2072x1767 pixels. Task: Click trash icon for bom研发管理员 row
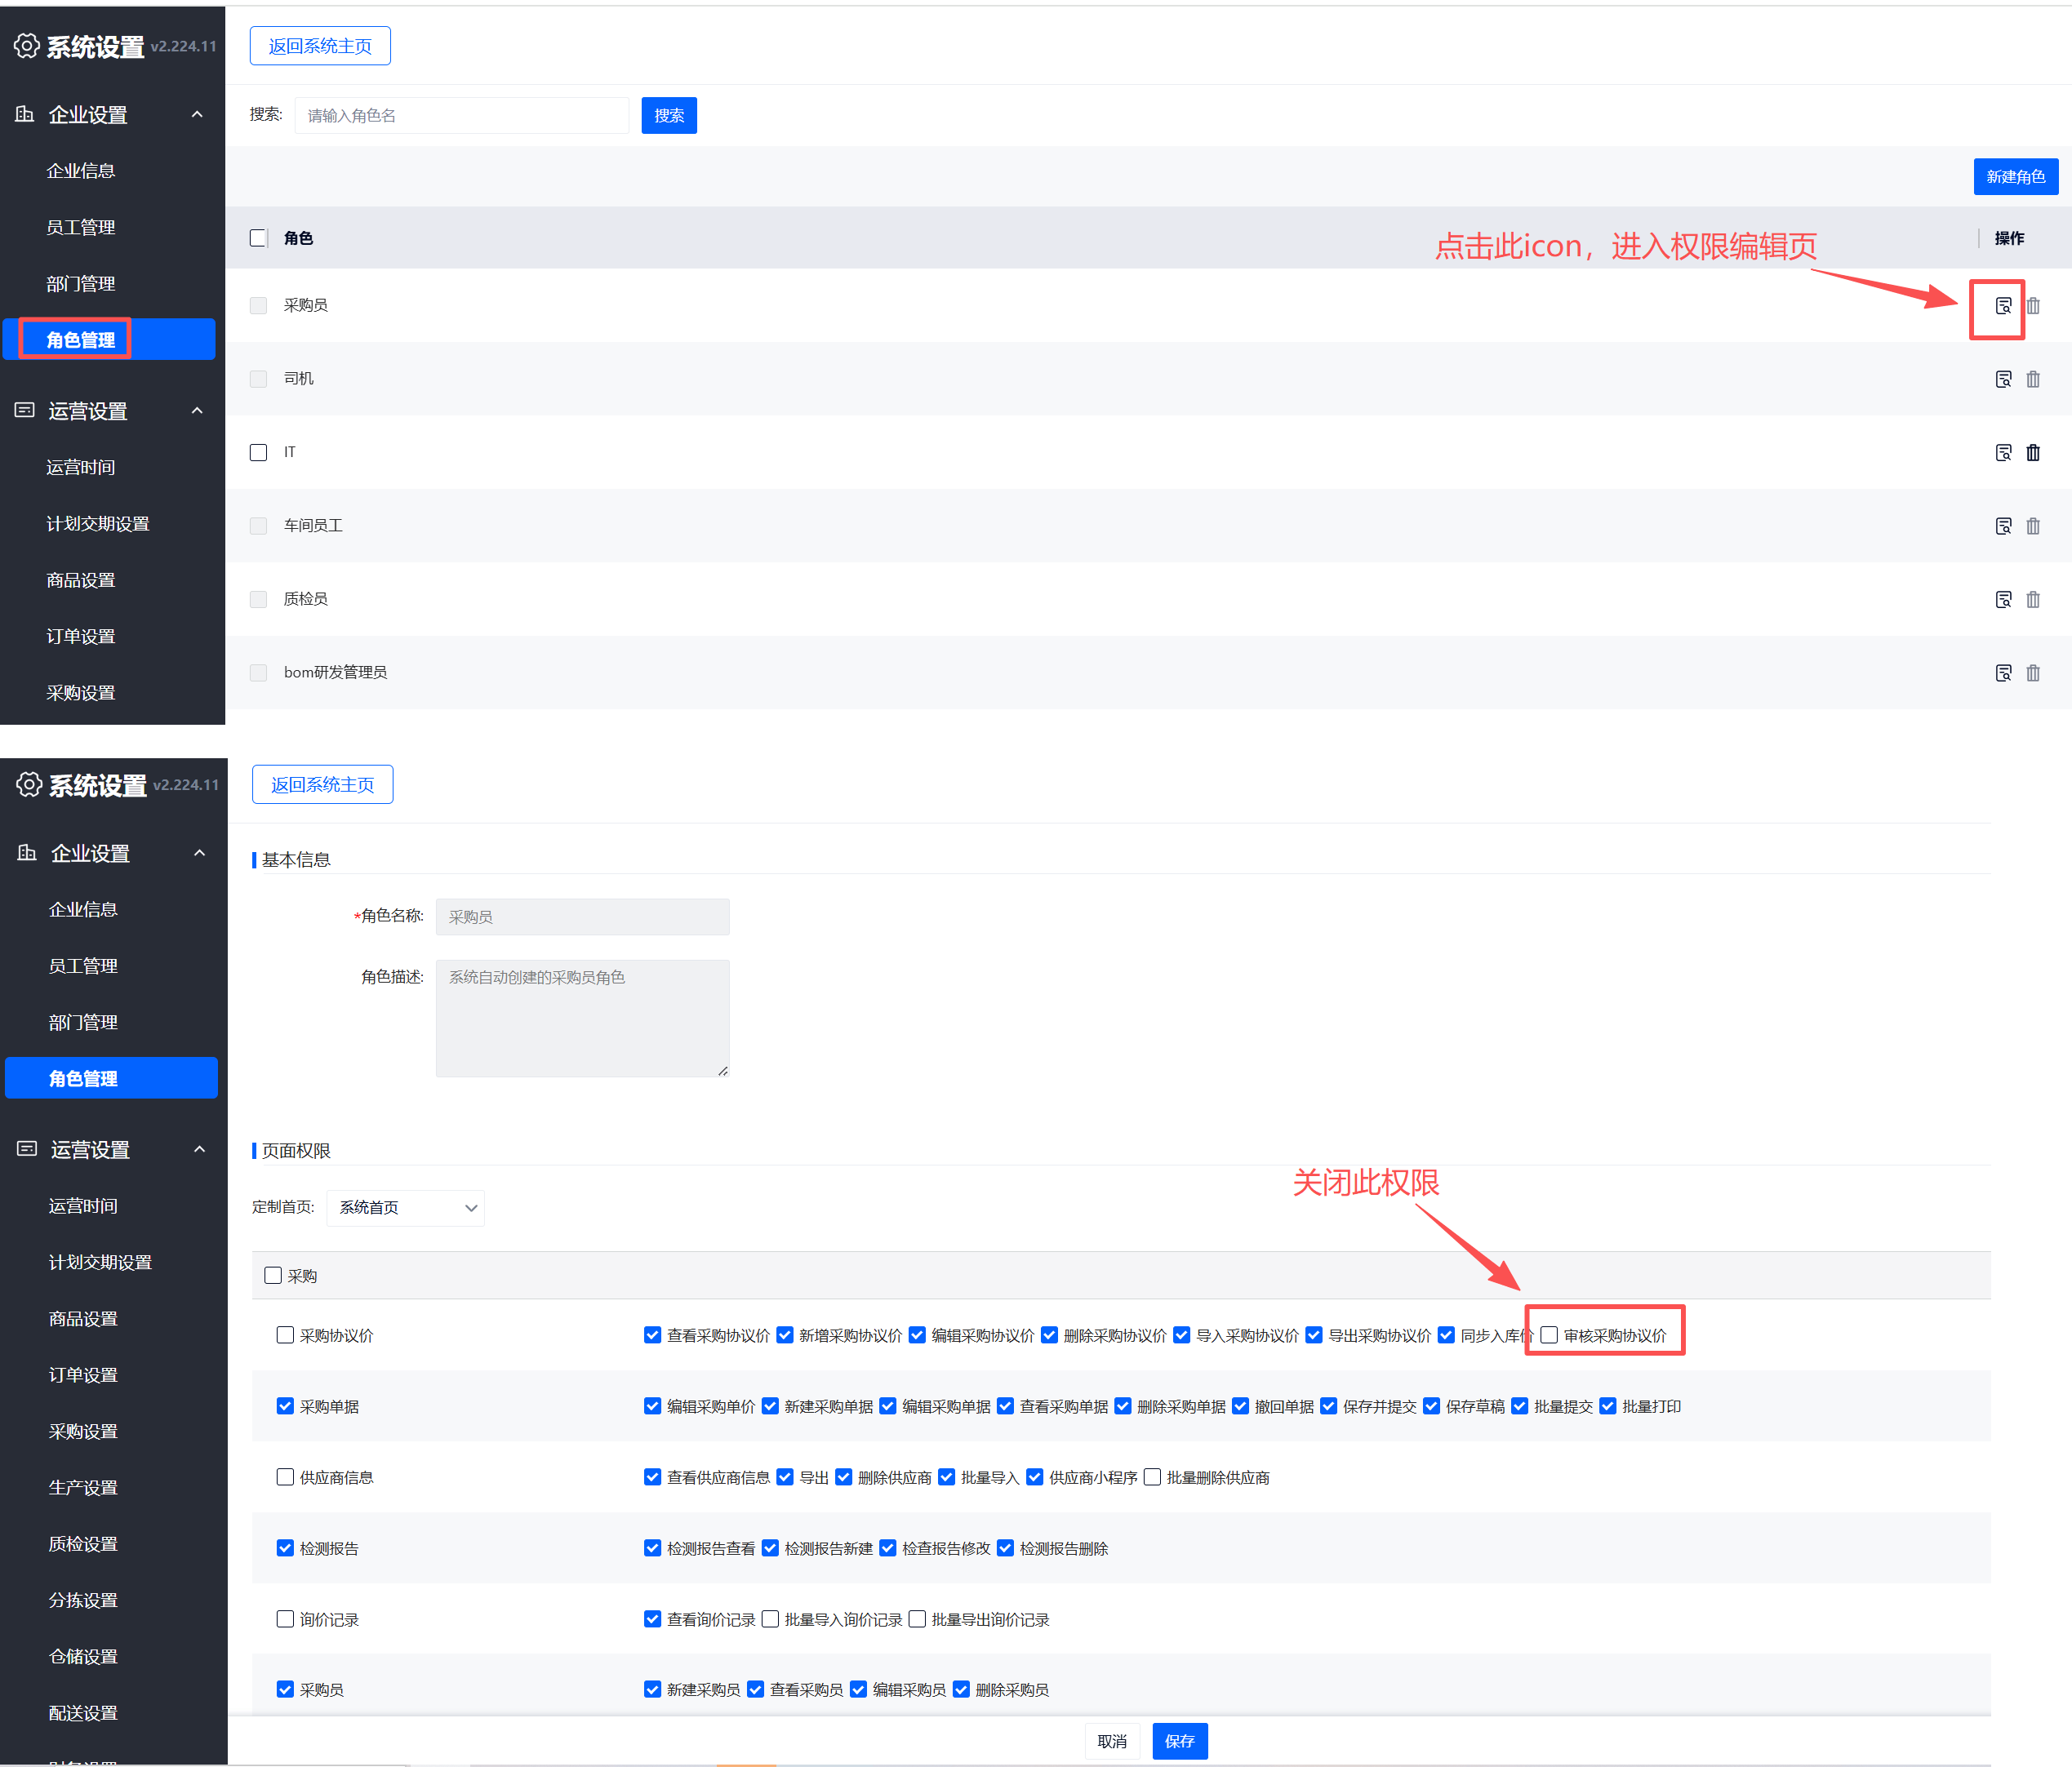click(x=2032, y=673)
